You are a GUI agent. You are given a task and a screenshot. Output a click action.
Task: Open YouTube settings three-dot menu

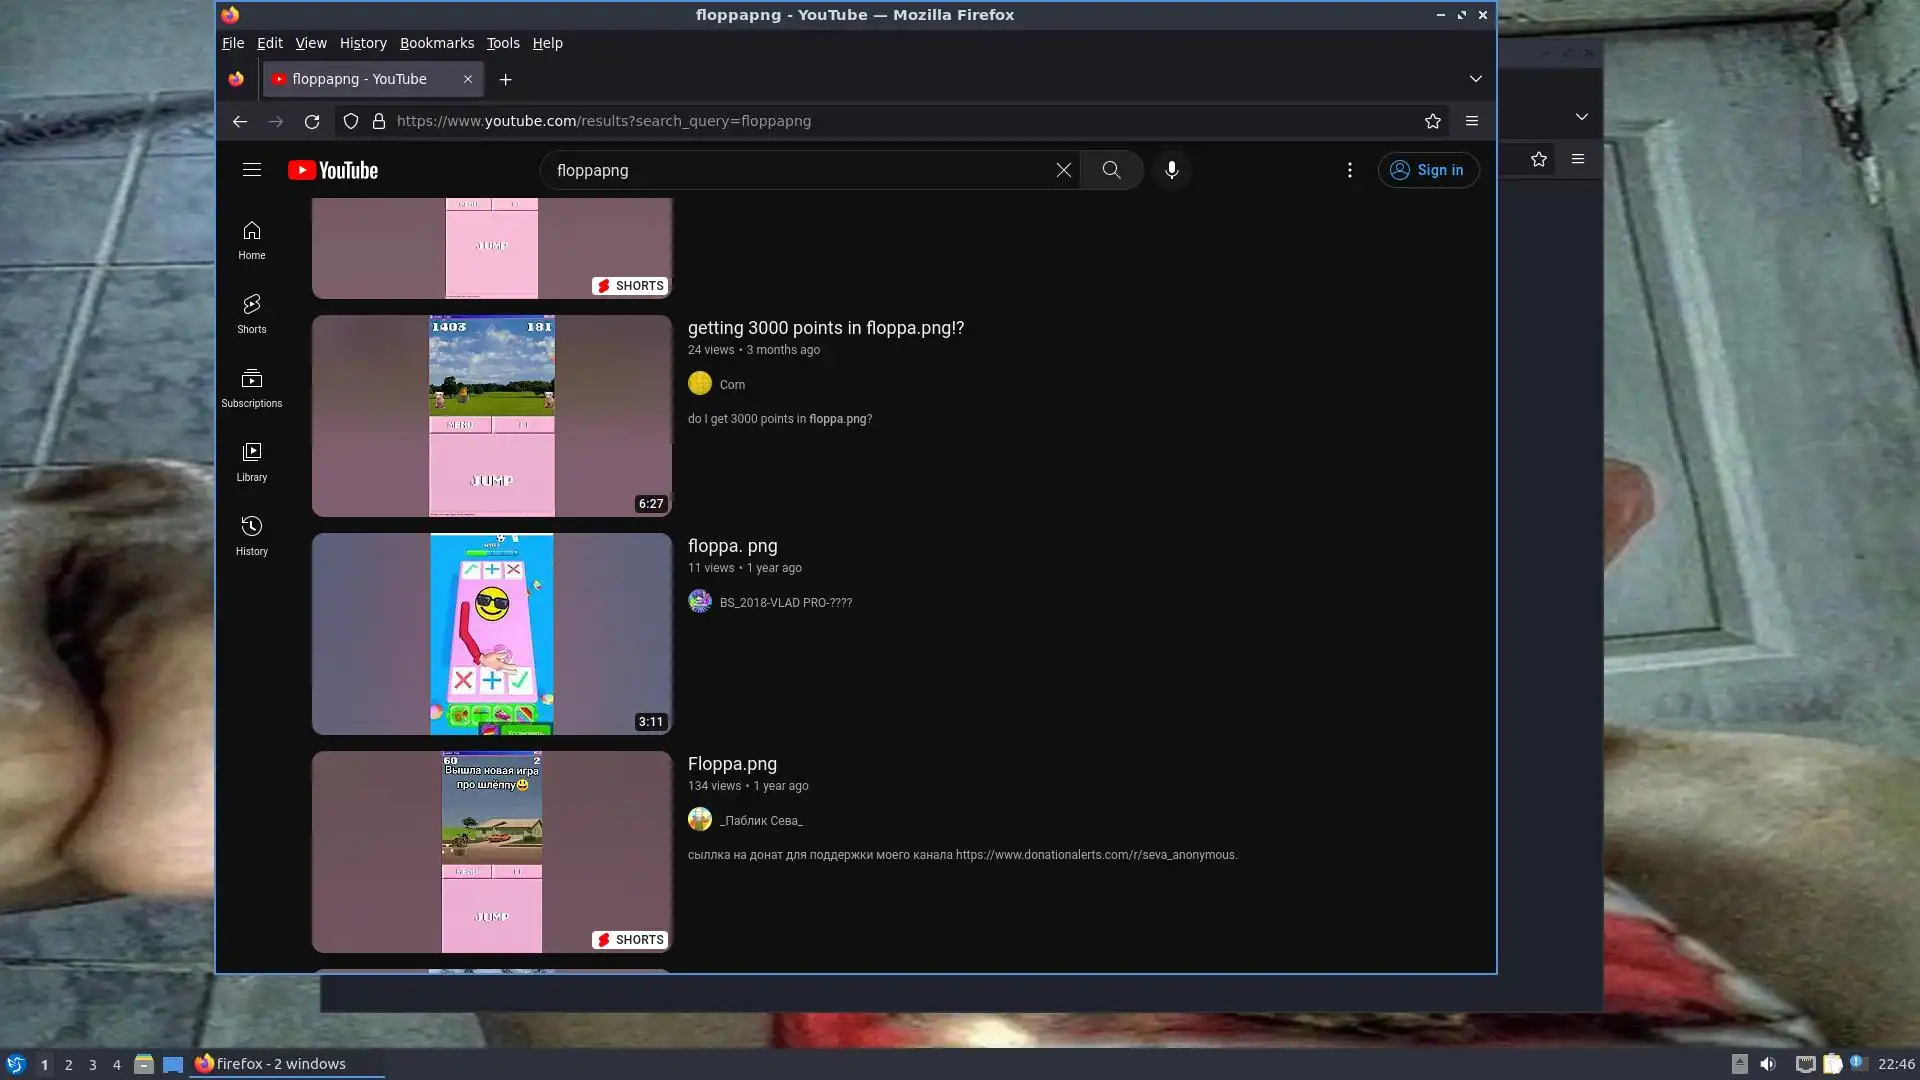[1349, 170]
